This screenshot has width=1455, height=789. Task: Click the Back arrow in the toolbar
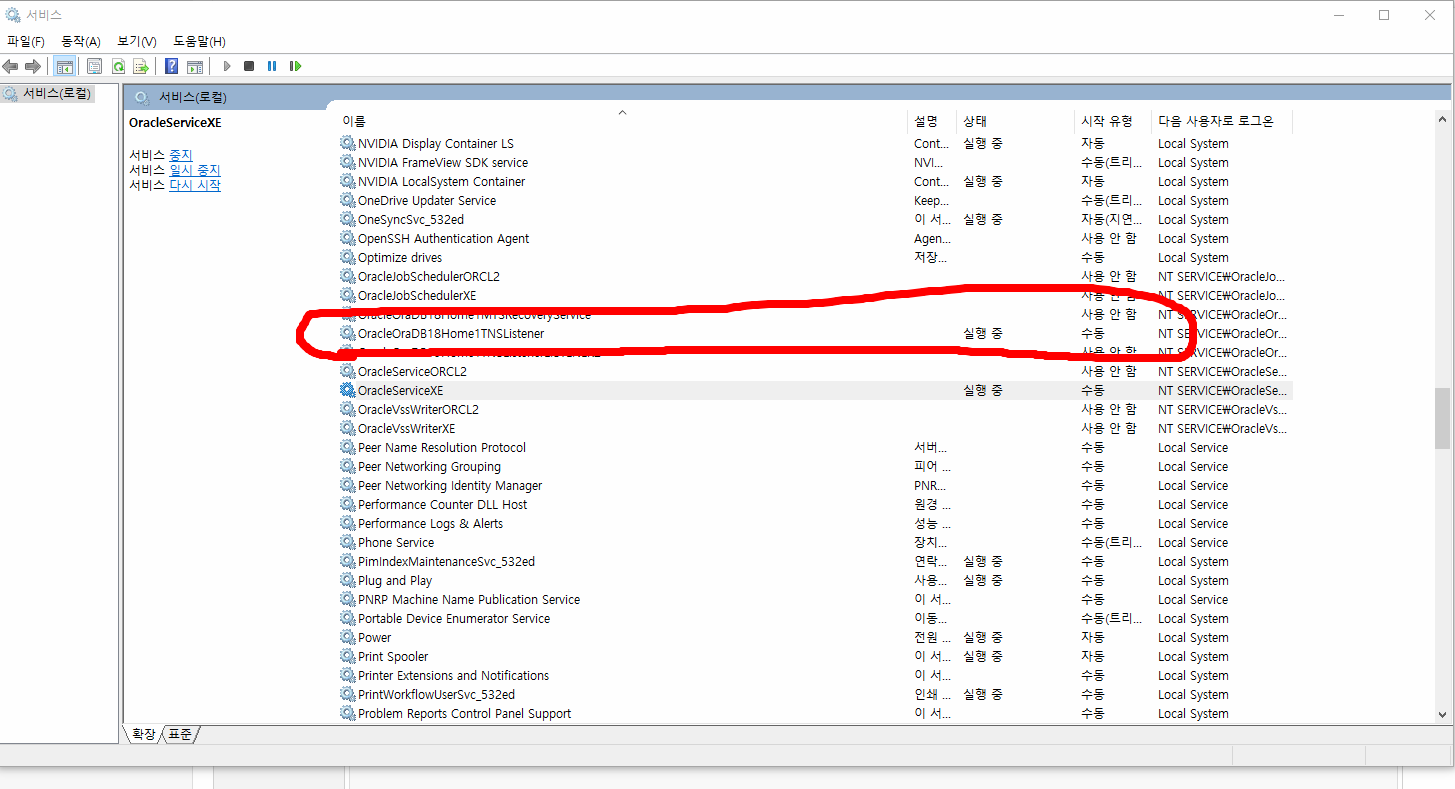tap(11, 66)
